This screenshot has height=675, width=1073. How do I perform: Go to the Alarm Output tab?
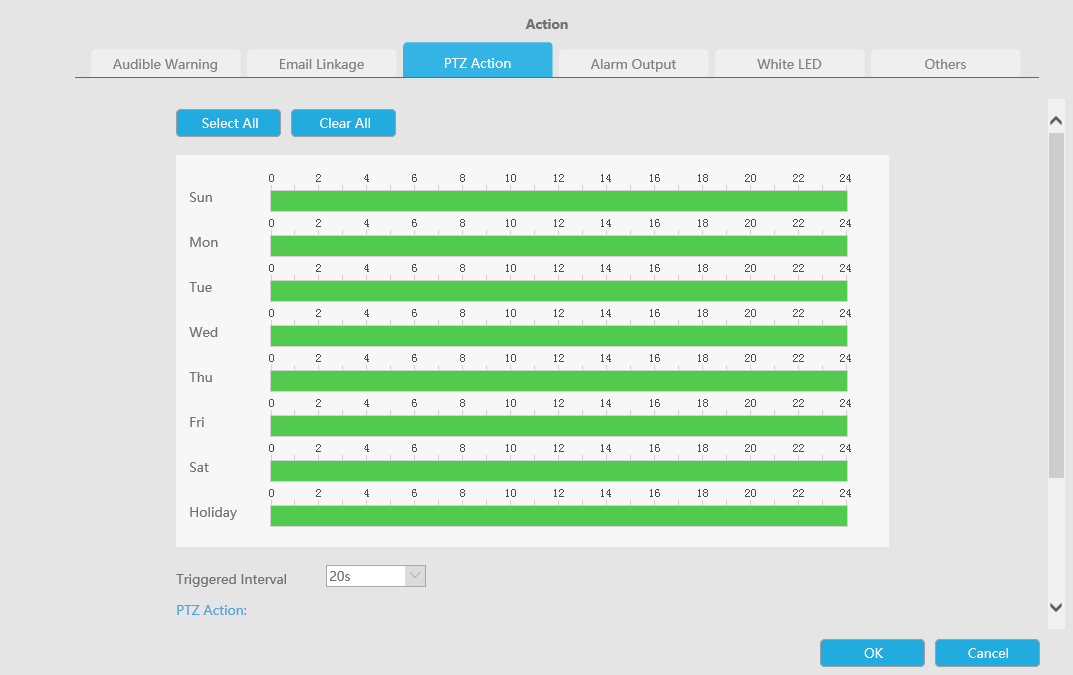633,64
